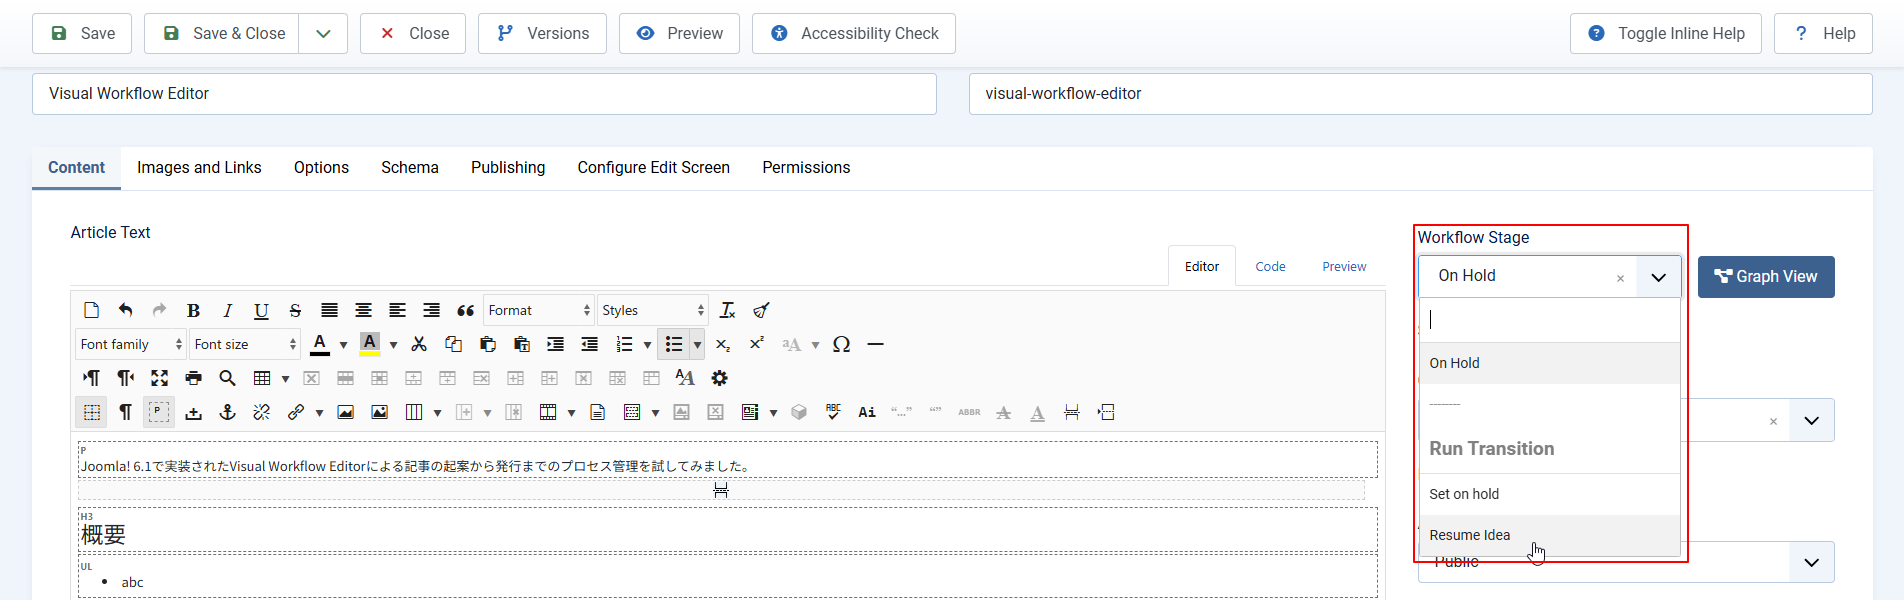The width and height of the screenshot is (1904, 600).
Task: Click the print icon in the editor
Action: 194,378
